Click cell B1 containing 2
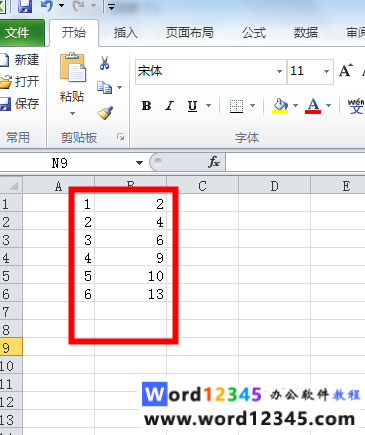The height and width of the screenshot is (435, 365). point(131,204)
